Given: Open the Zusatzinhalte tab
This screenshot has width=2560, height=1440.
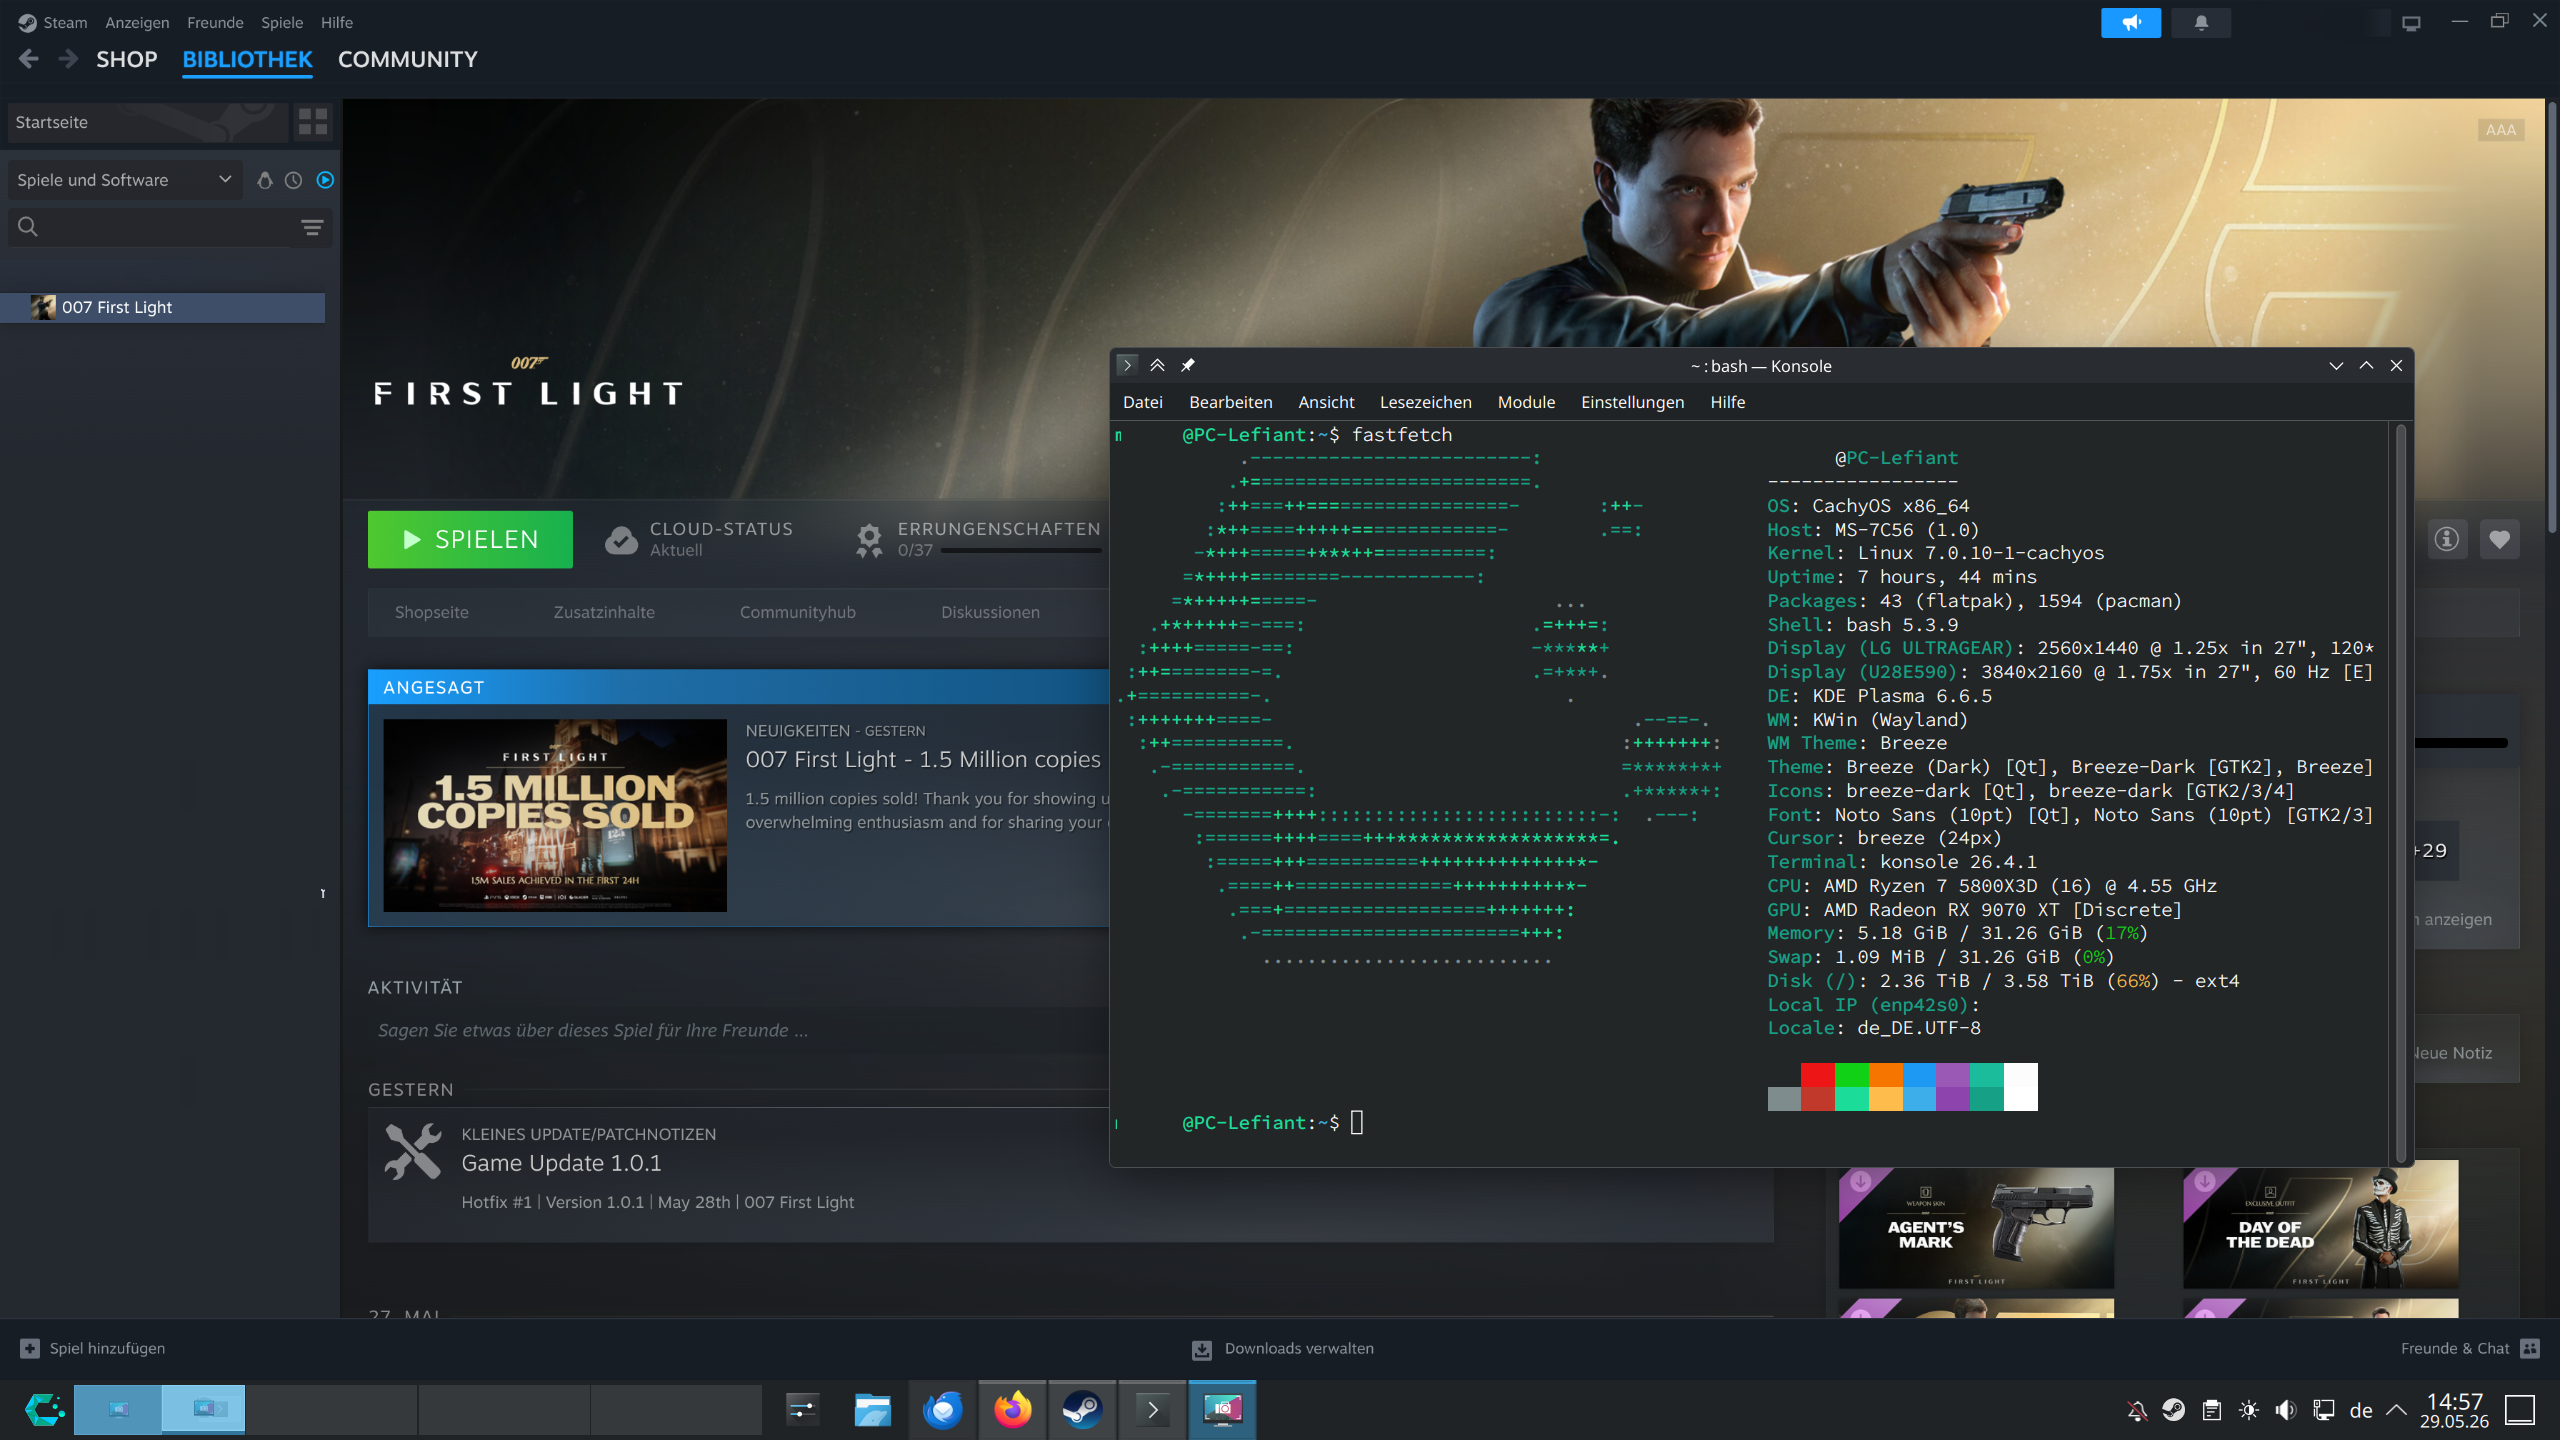Looking at the screenshot, I should [604, 612].
